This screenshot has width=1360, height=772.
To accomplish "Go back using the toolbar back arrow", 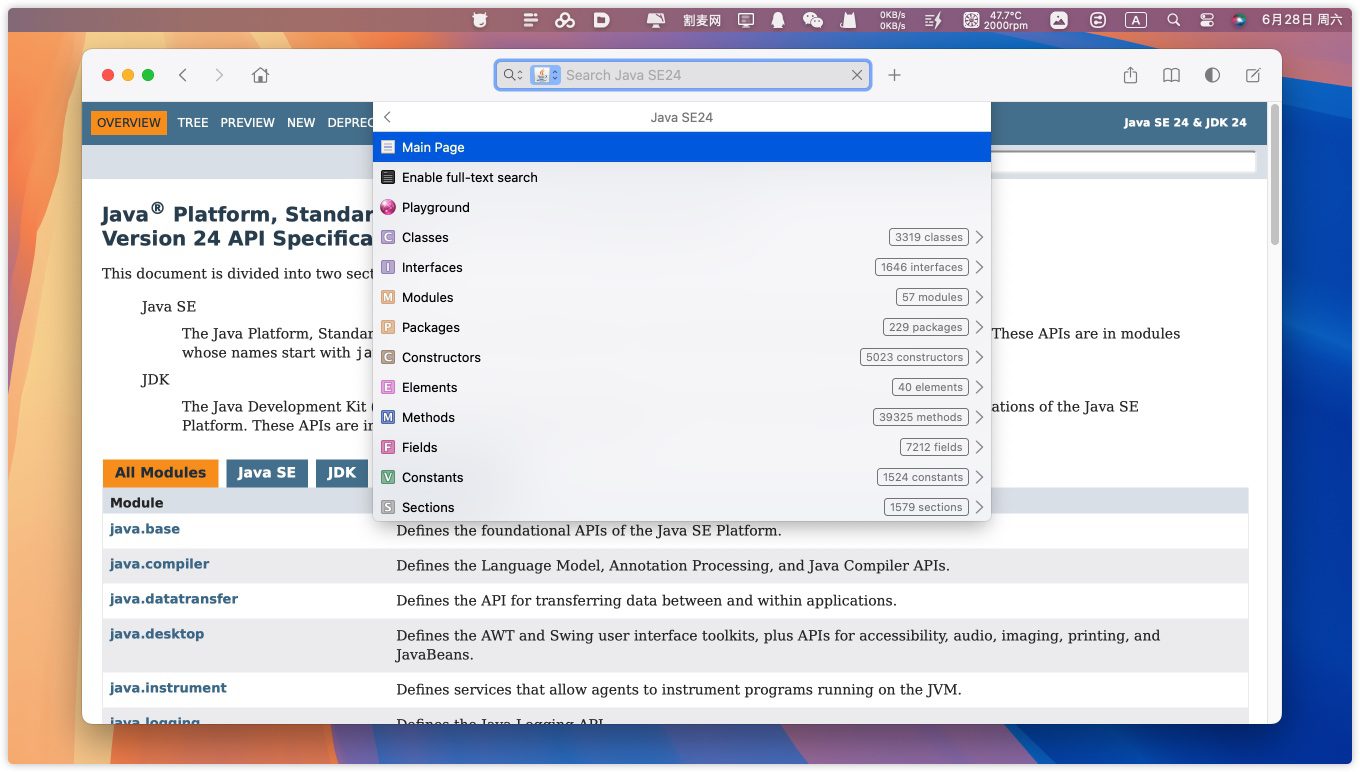I will (183, 75).
